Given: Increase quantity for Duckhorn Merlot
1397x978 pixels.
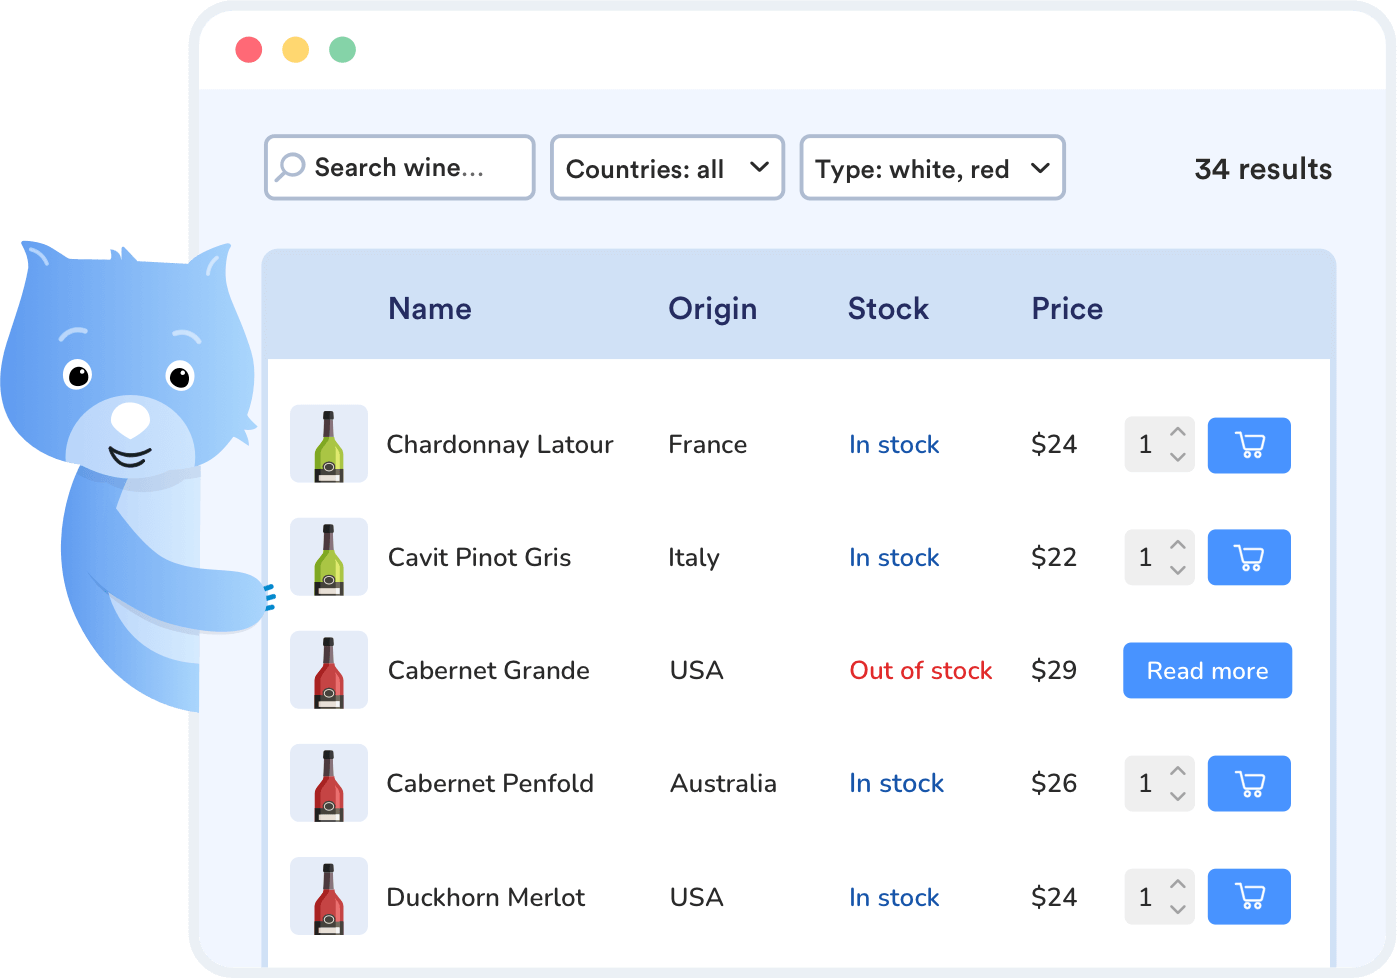Looking at the screenshot, I should (1178, 884).
